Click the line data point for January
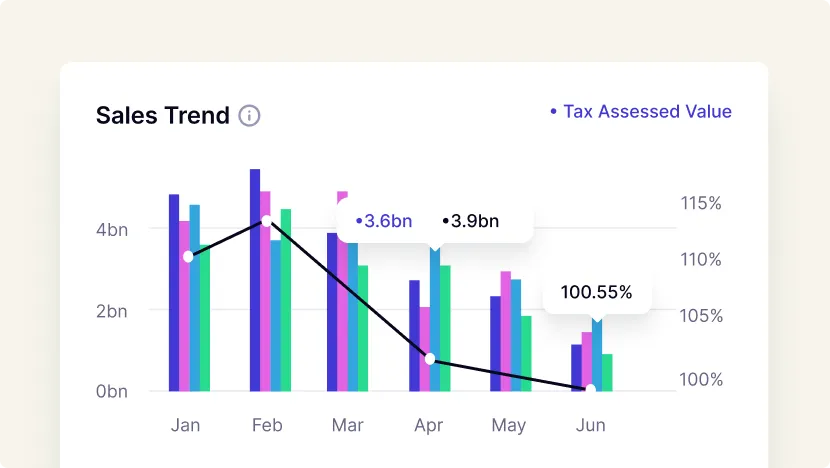This screenshot has width=830, height=468. click(188, 257)
